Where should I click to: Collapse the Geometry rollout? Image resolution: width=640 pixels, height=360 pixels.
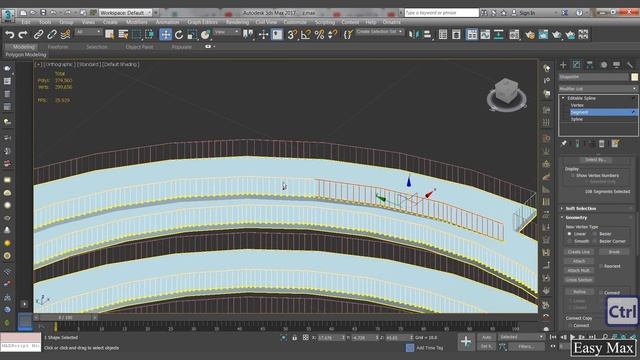click(576, 218)
